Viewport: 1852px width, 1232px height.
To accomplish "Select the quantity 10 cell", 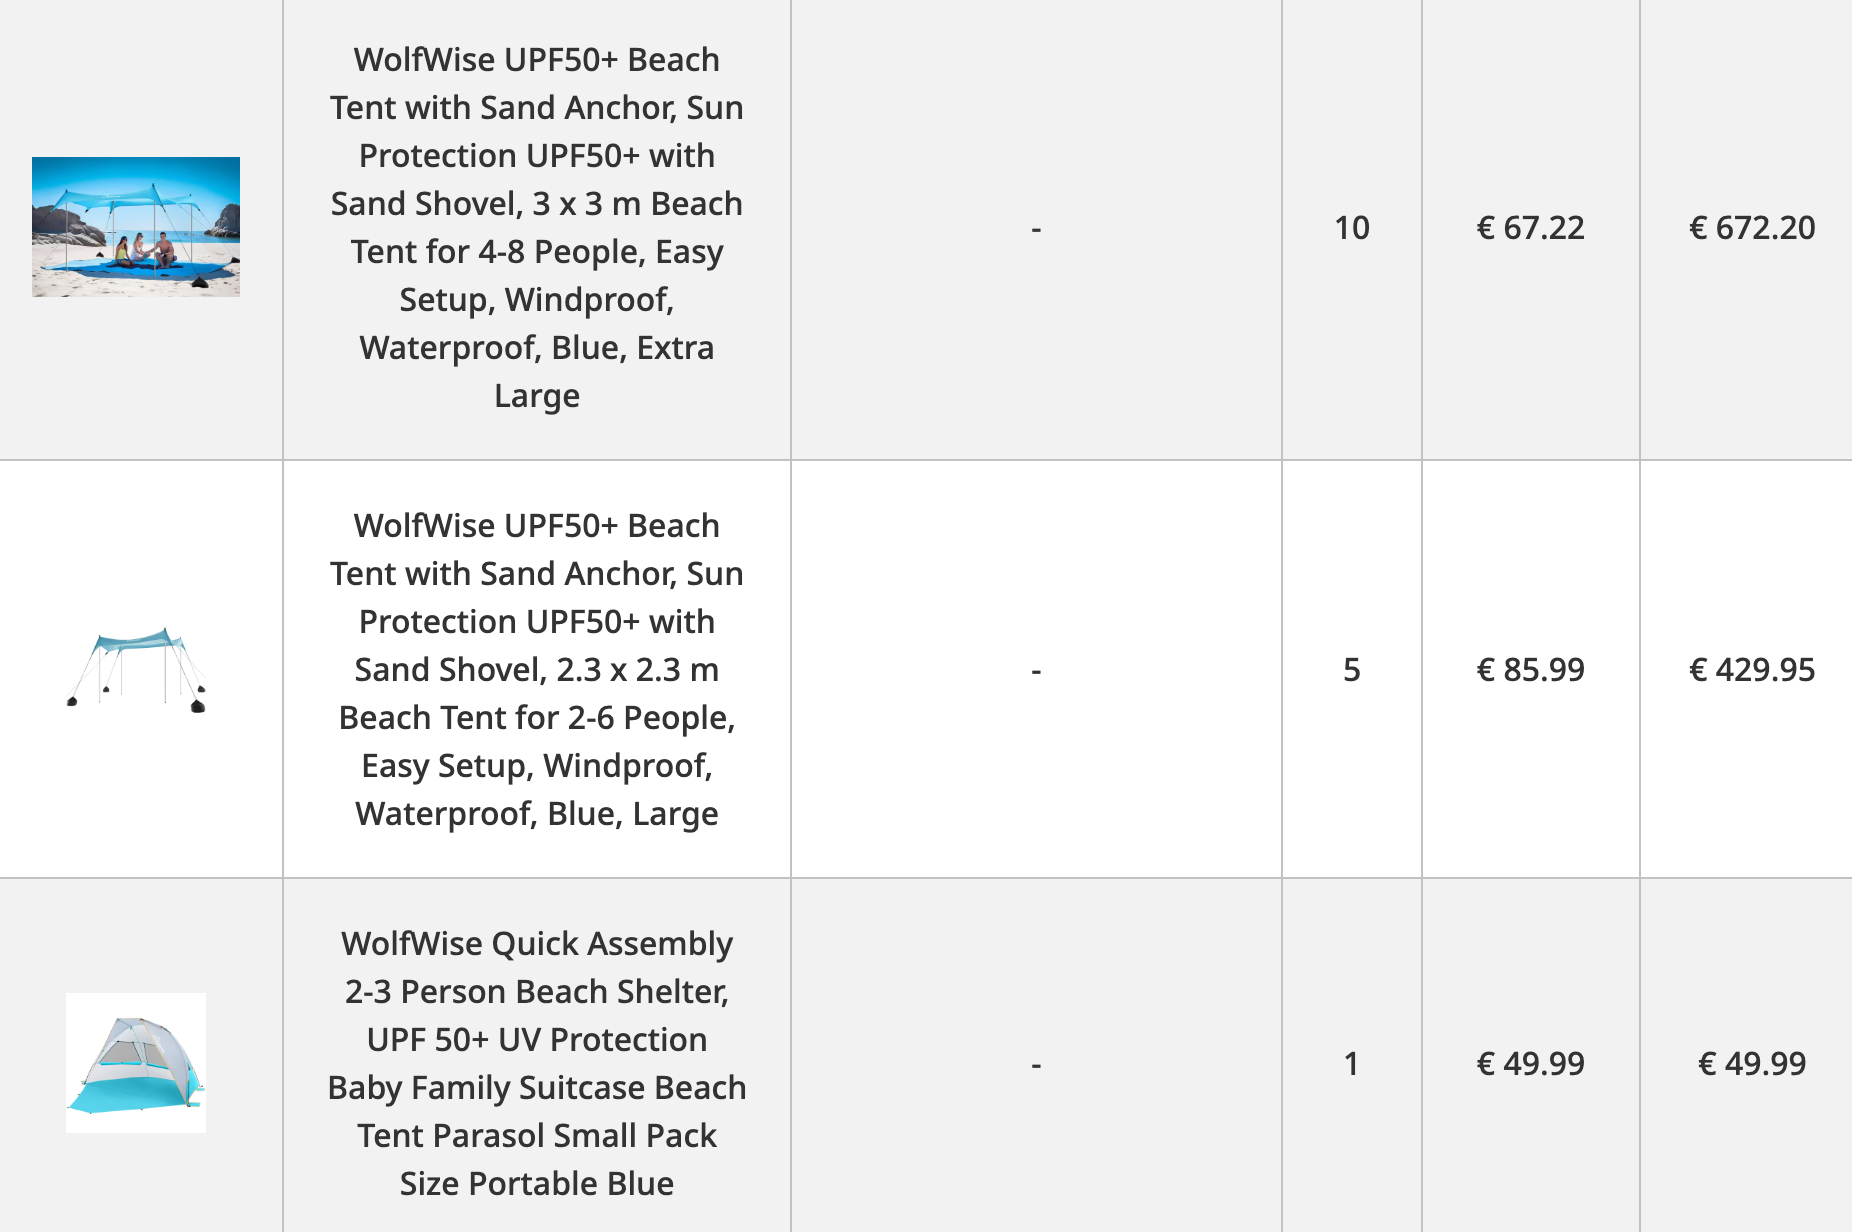I will pos(1352,228).
